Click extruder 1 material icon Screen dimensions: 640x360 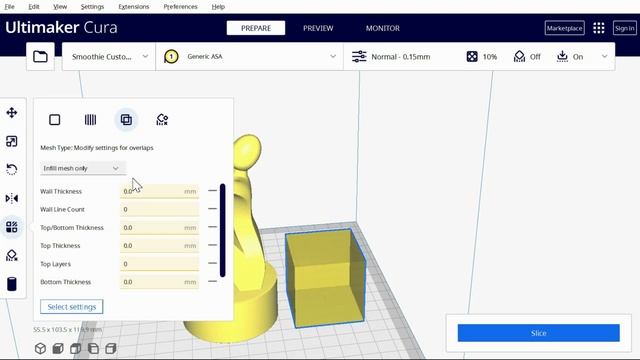(x=171, y=56)
